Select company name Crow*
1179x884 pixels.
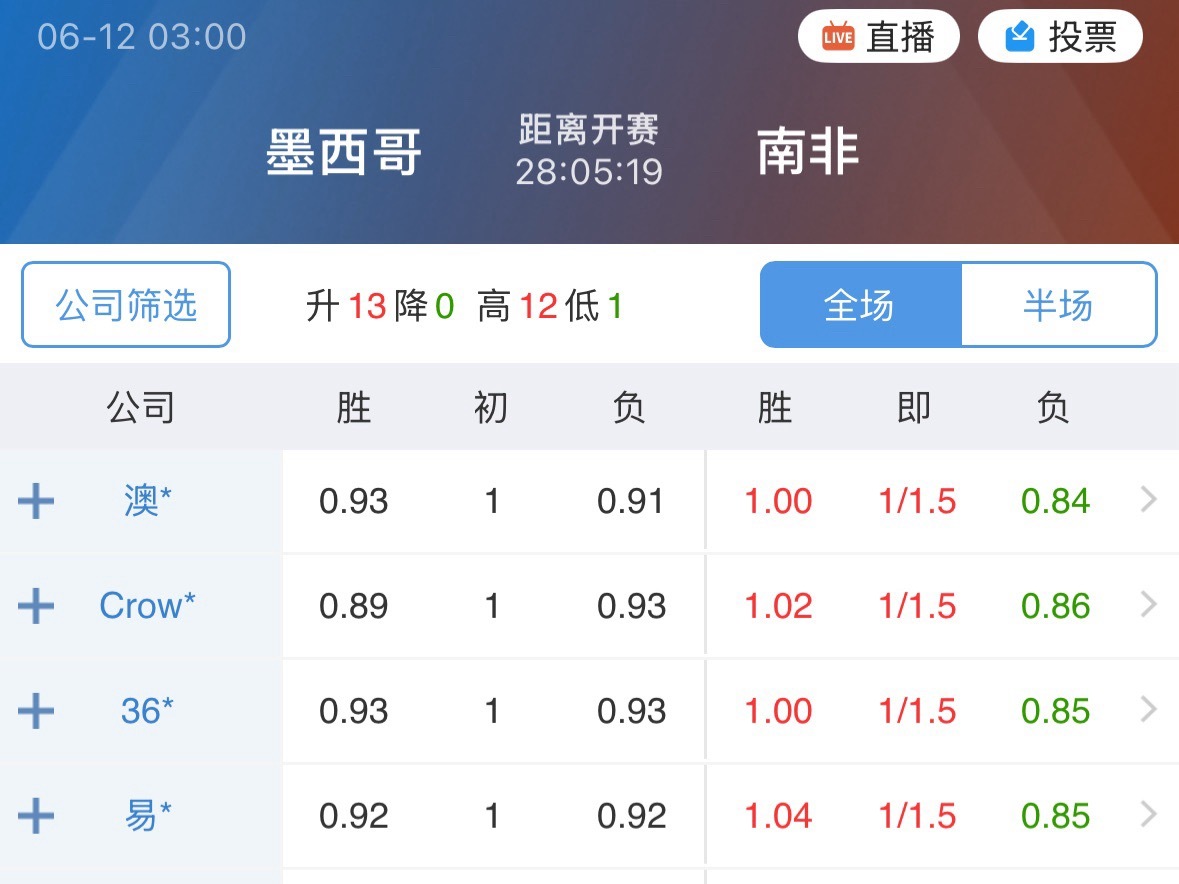(147, 606)
